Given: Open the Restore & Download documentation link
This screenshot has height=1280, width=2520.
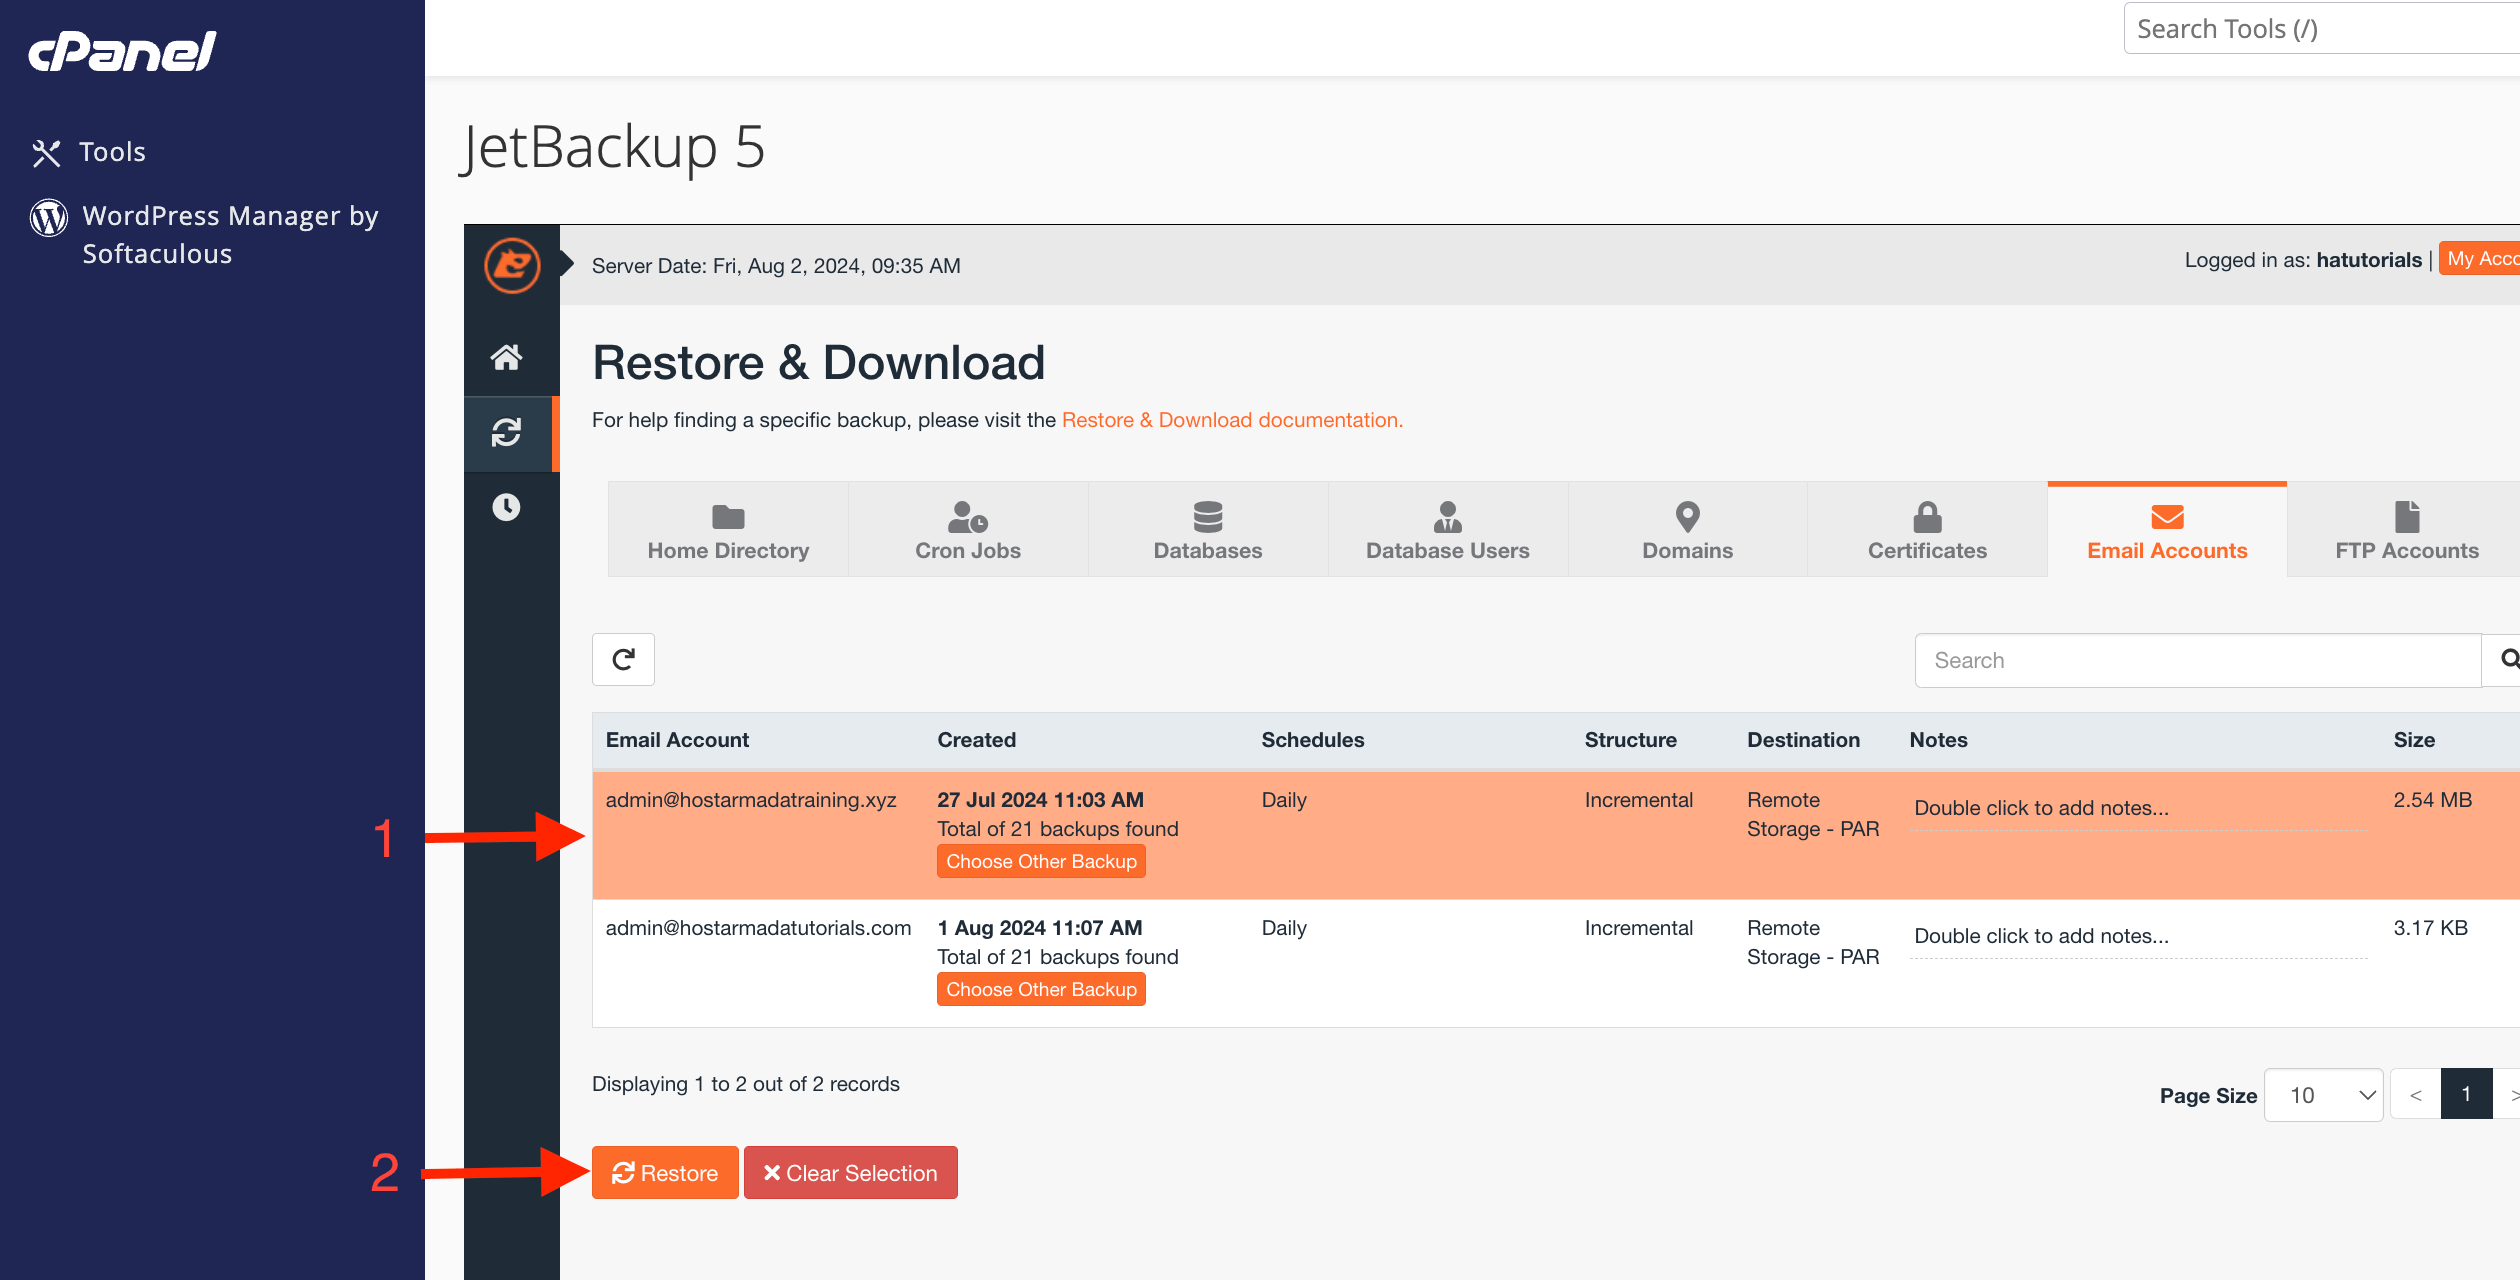Looking at the screenshot, I should tap(1232, 420).
